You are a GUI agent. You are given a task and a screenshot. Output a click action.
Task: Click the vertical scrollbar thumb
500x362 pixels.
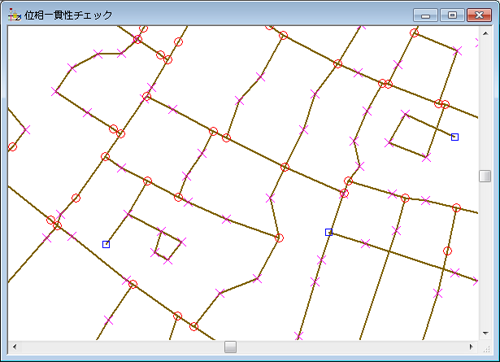(x=485, y=176)
